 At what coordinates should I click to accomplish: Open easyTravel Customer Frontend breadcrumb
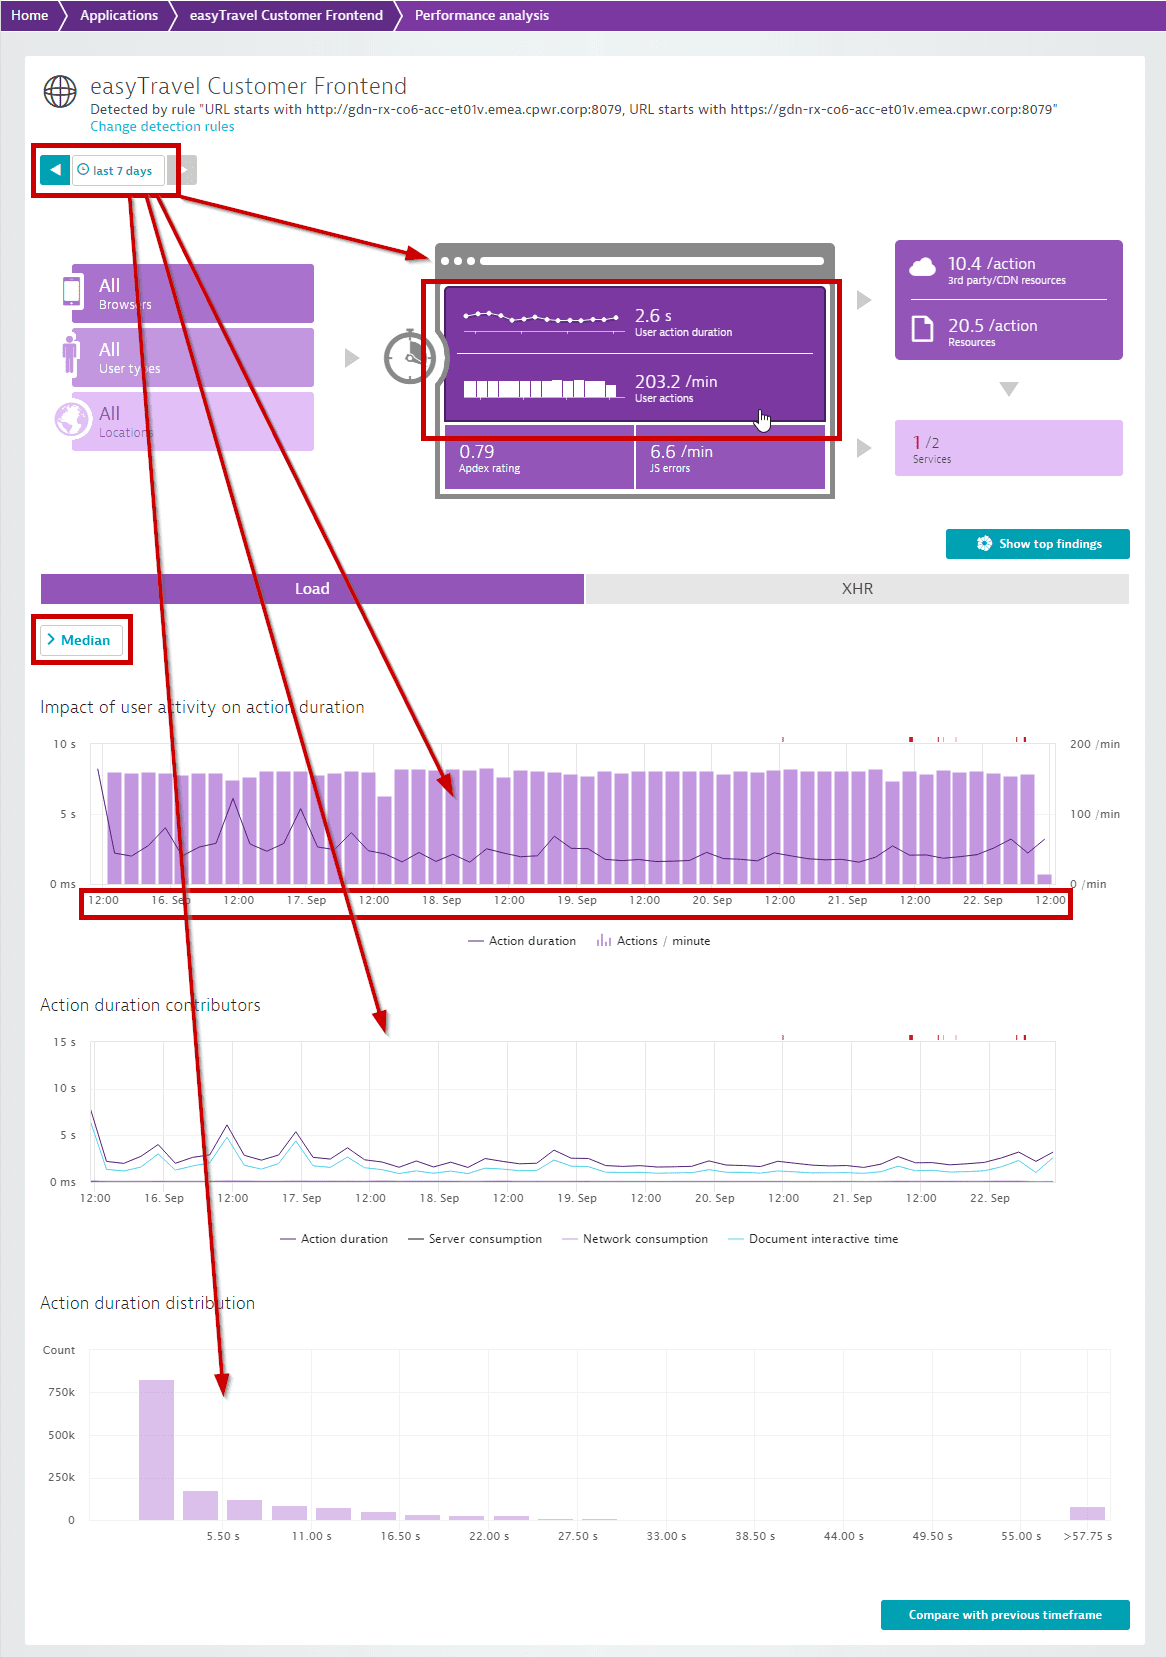click(286, 15)
